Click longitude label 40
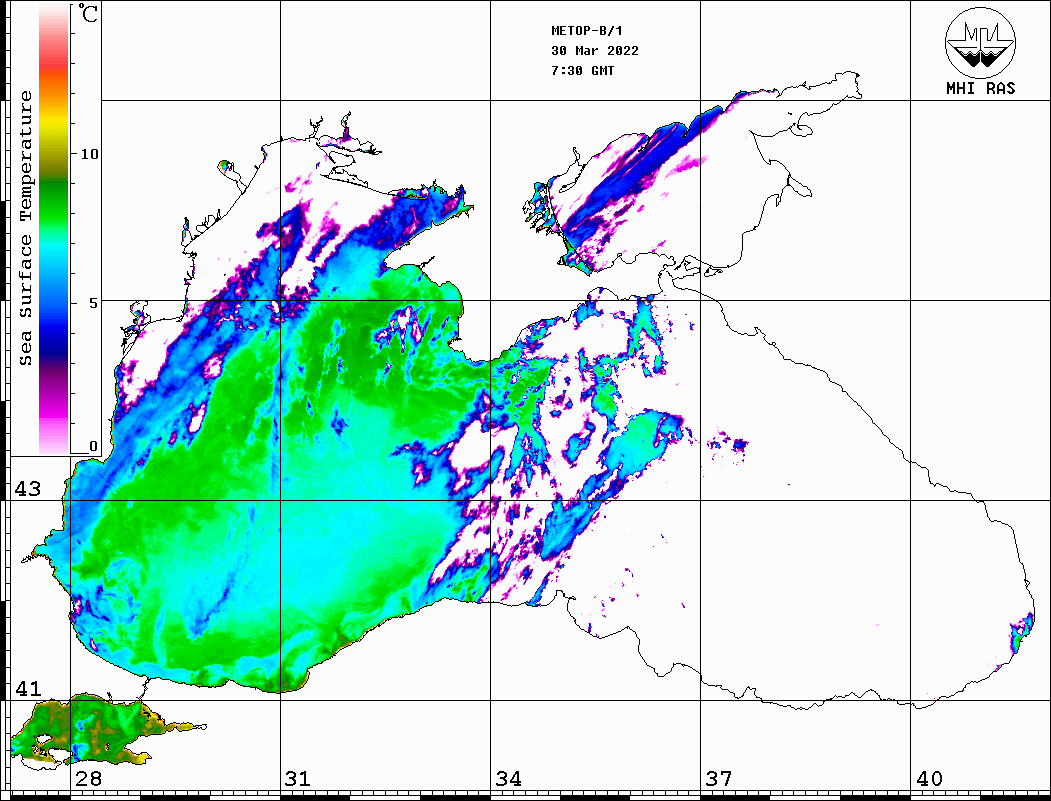Screen dimensions: 1051x801 pyautogui.click(x=929, y=779)
